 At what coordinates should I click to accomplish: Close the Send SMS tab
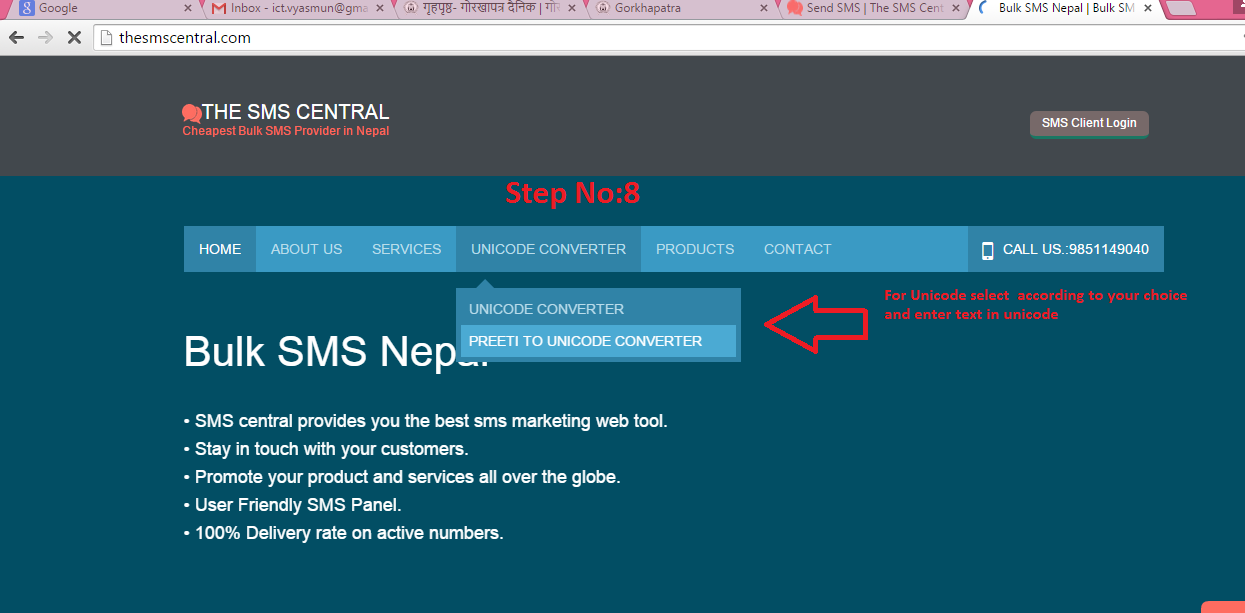tap(956, 8)
